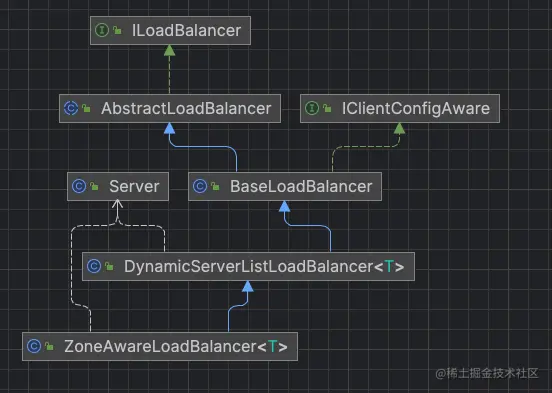Viewport: 552px width, 393px height.
Task: Select the DynamicServerListLoadBalancer<T> node
Action: click(x=249, y=267)
